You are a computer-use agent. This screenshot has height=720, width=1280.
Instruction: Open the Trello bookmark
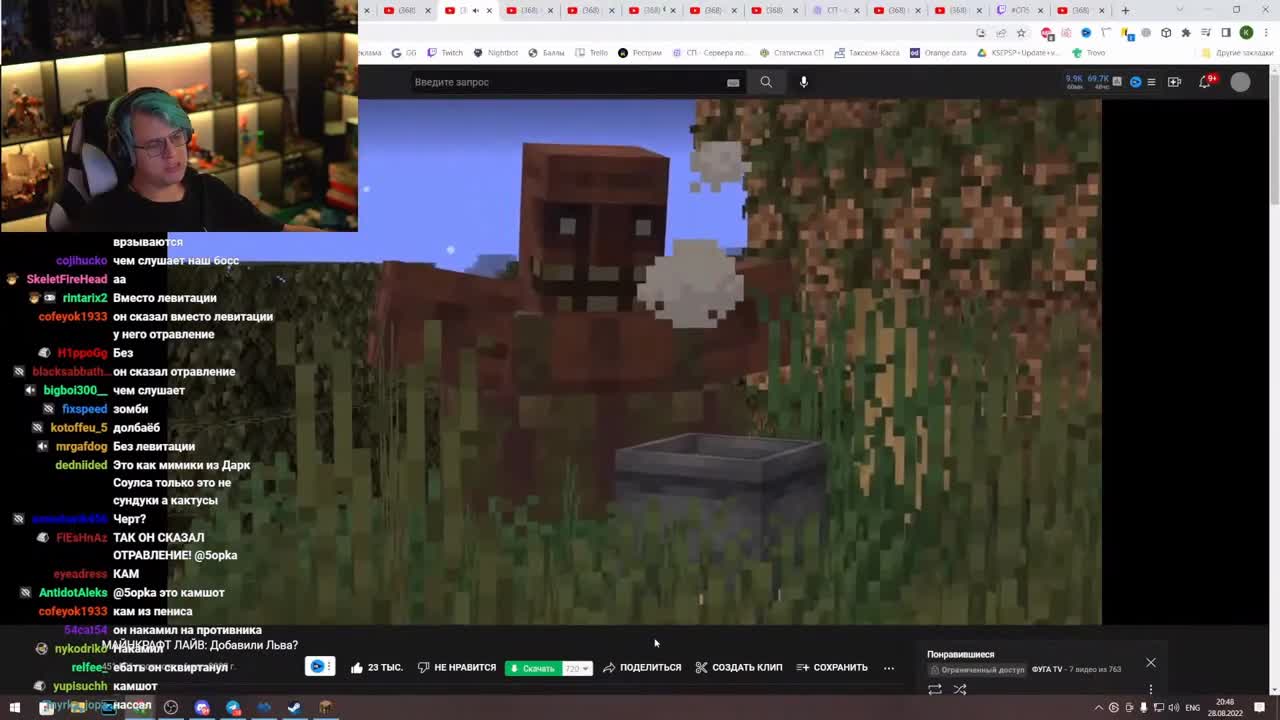(x=592, y=53)
